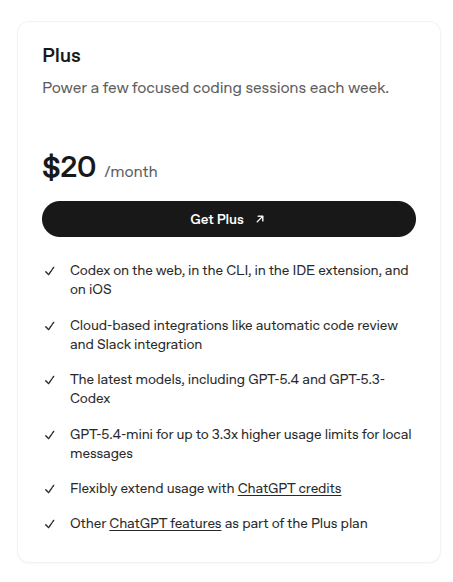Click the automatic code review feature text

[x=327, y=326]
